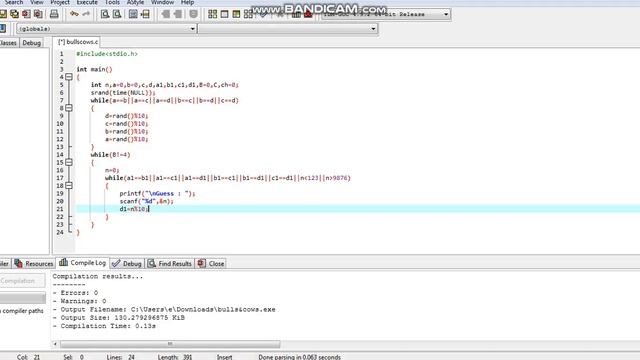Click the 'Length: 391' status entry

click(175, 357)
